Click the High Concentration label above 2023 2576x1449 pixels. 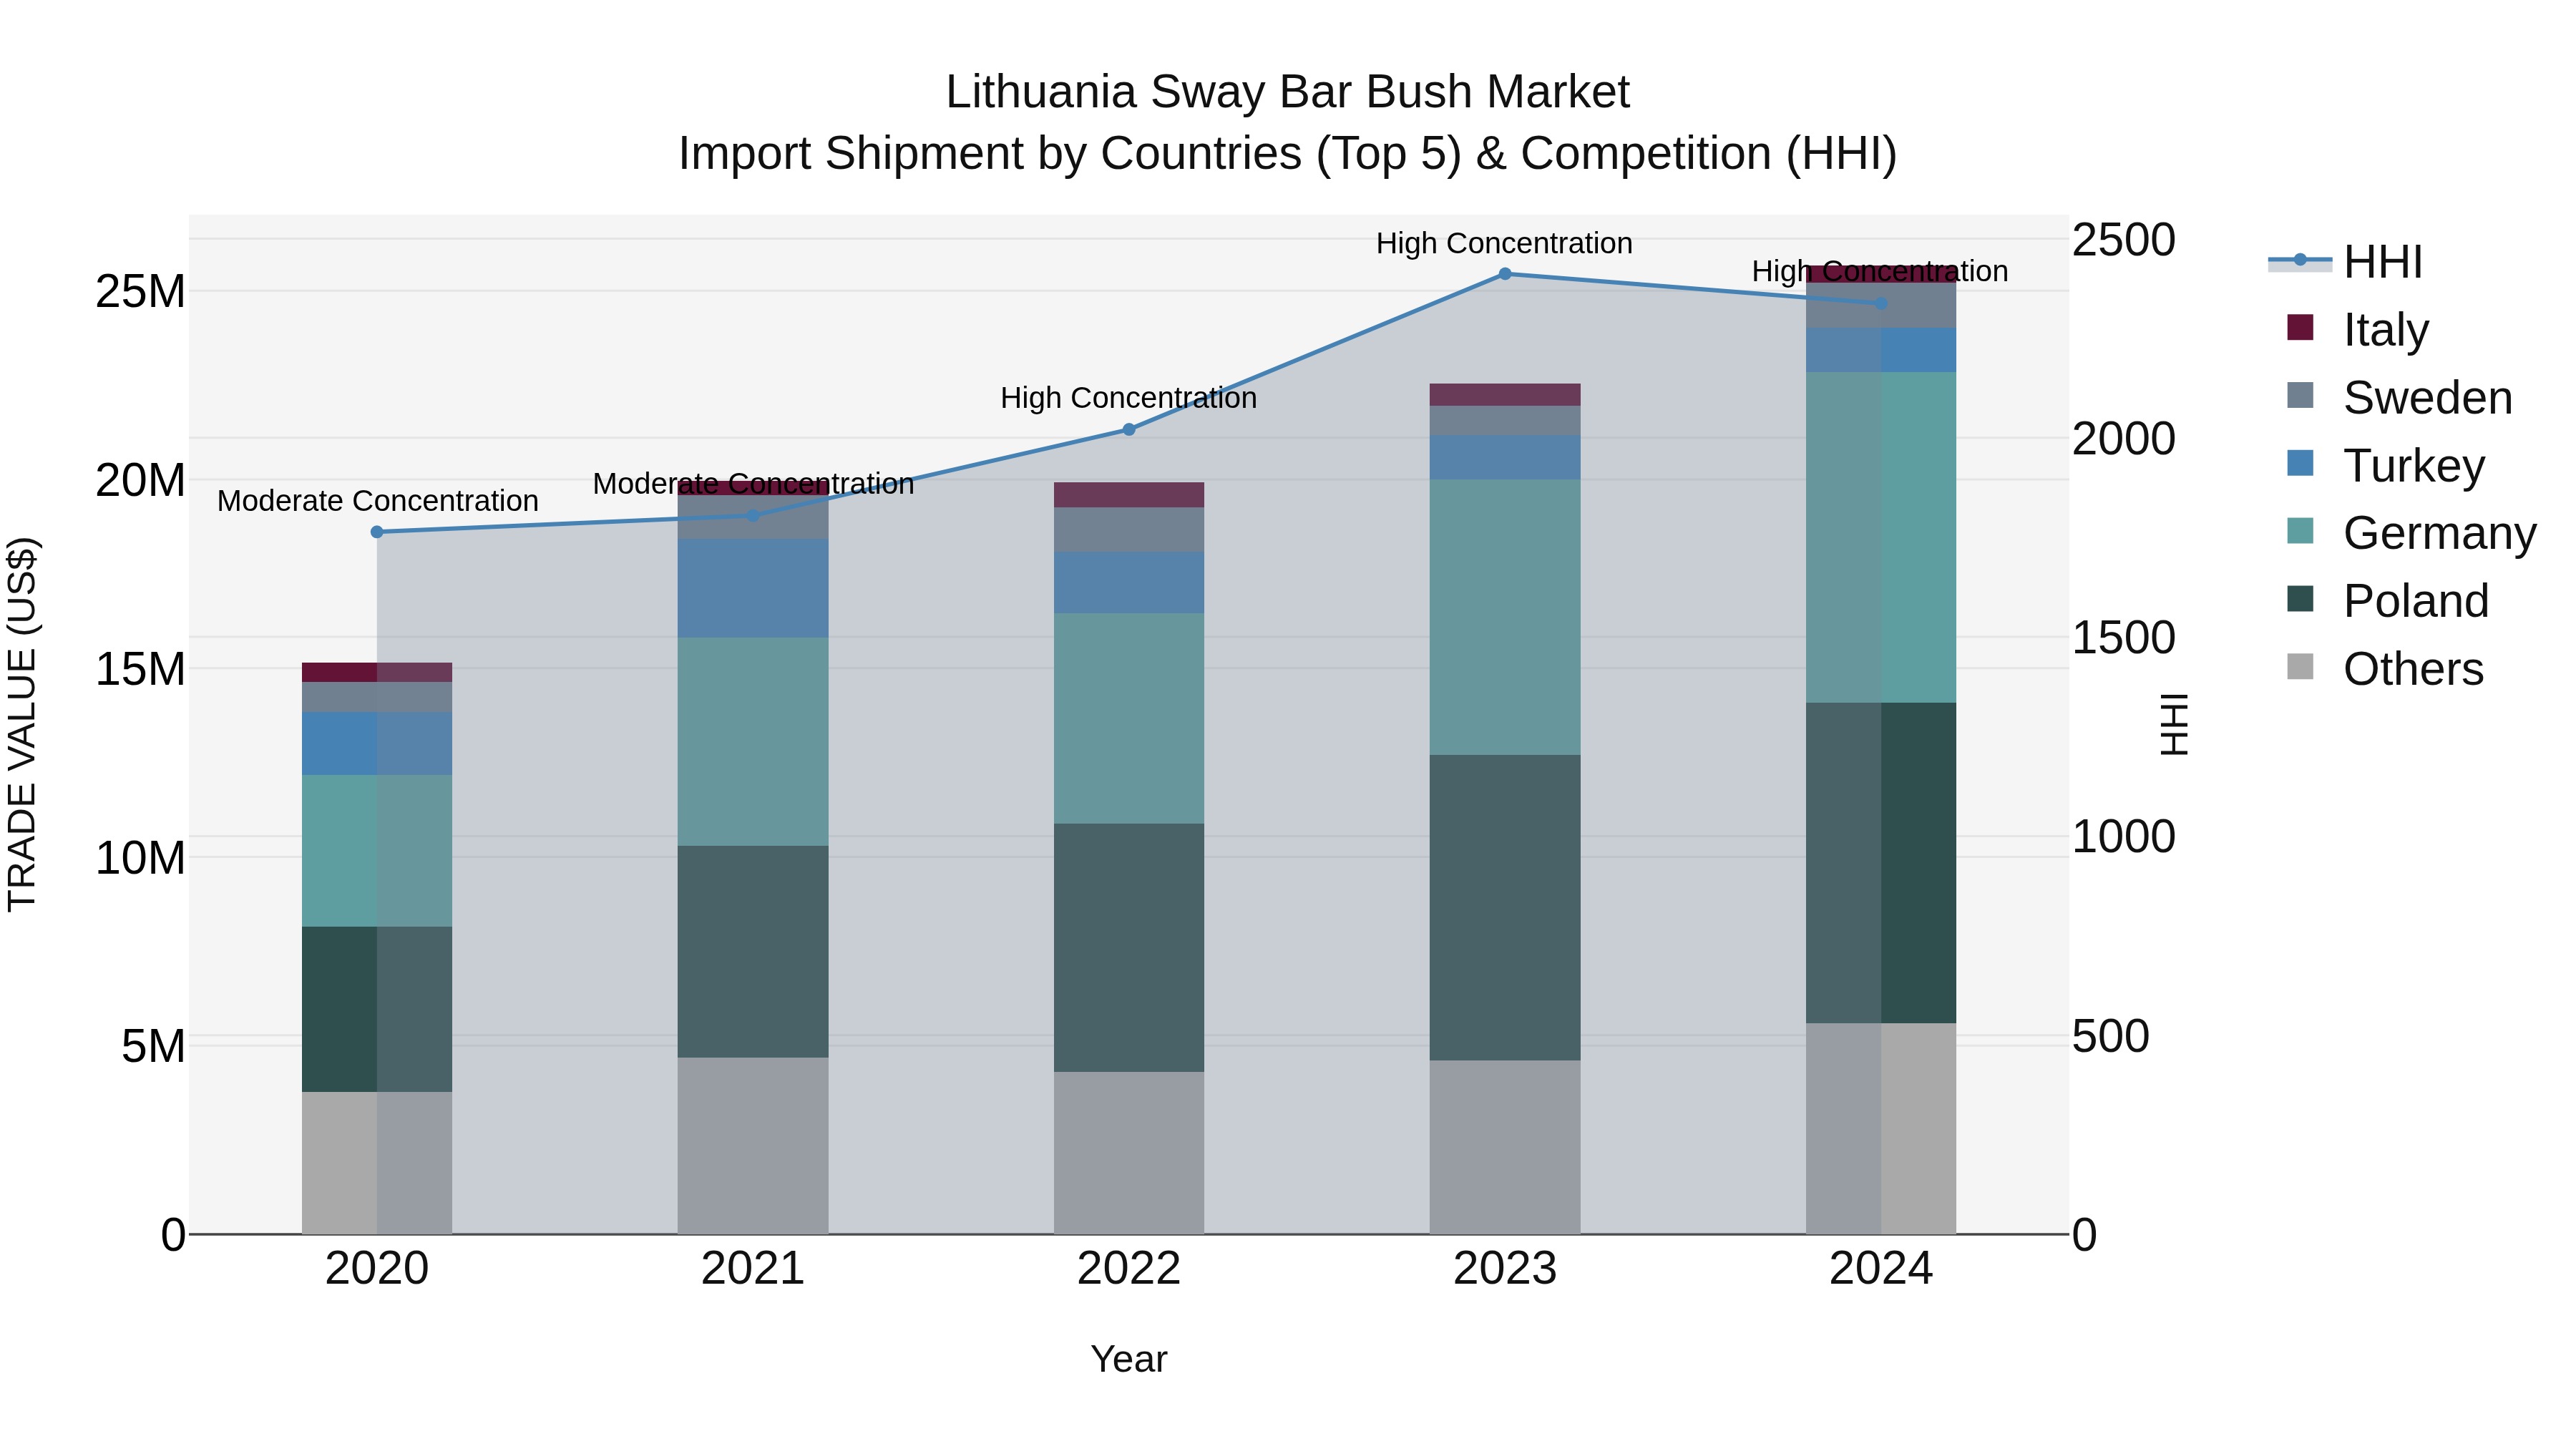(x=1505, y=243)
